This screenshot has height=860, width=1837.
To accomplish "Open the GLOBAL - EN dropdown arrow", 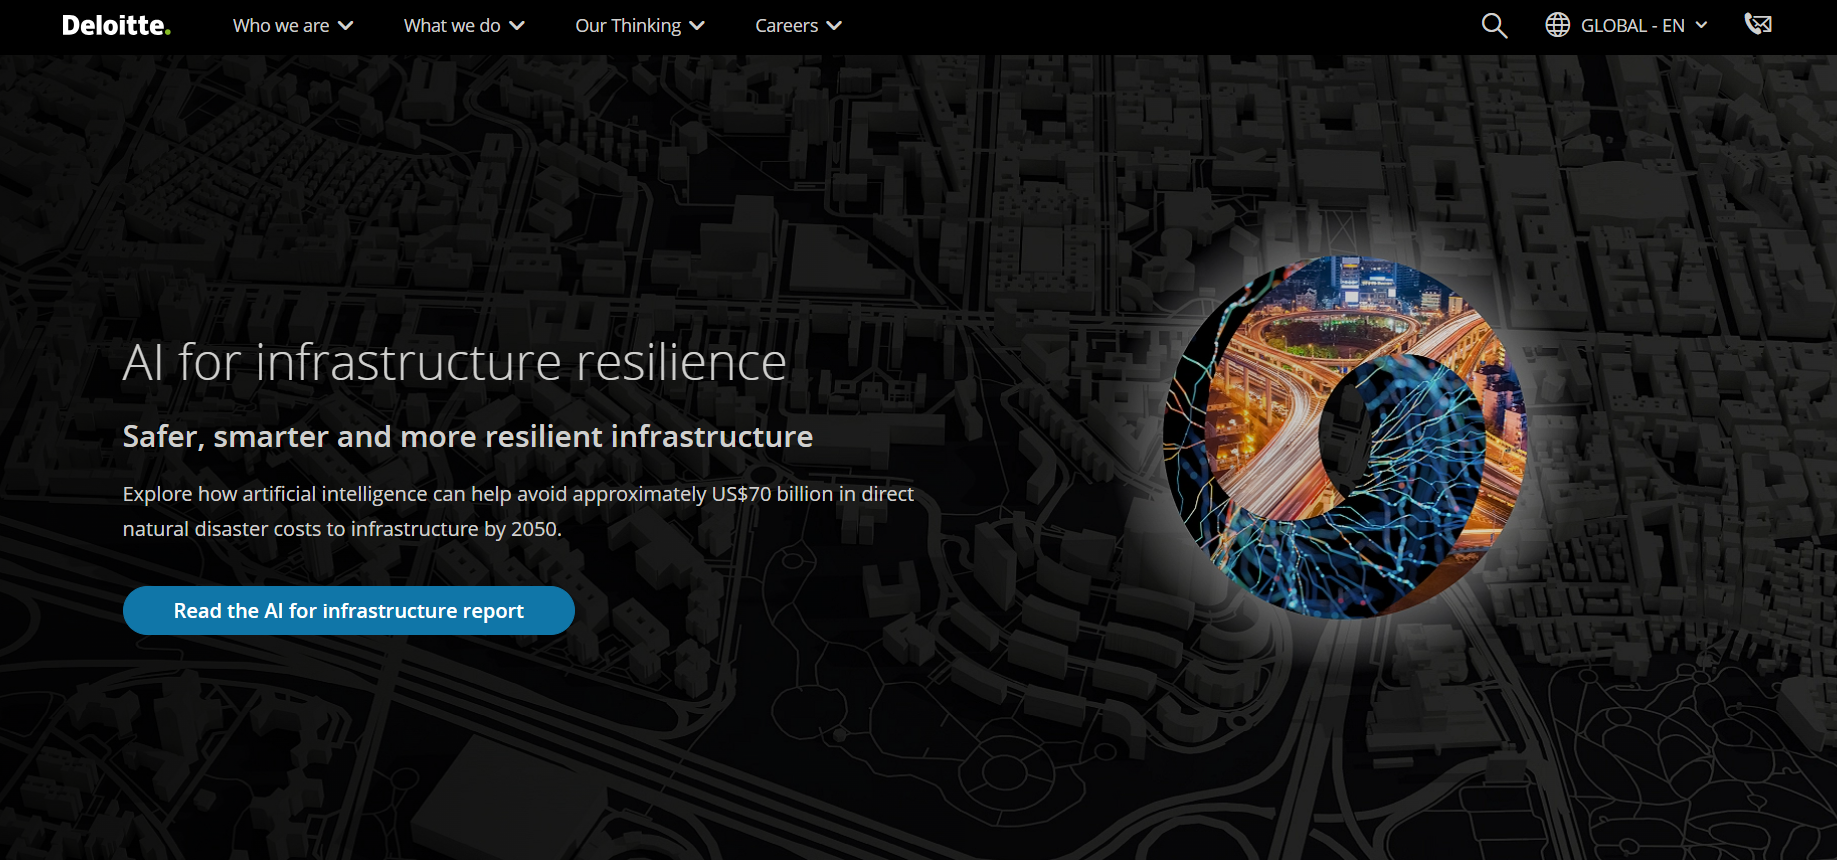I will point(1701,25).
